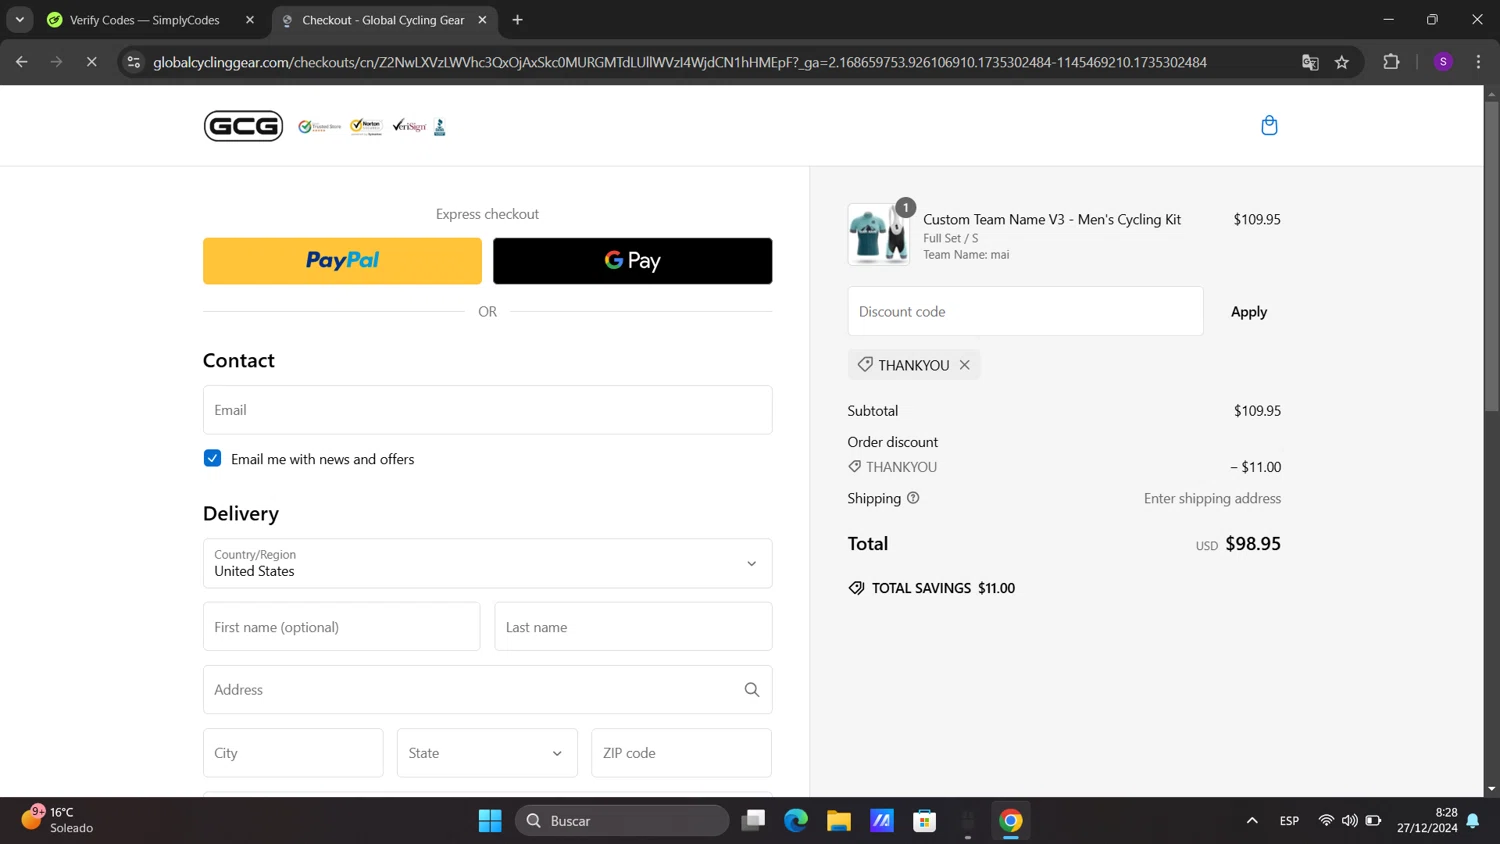This screenshot has width=1500, height=844.
Task: Open the Chrome profile avatar
Action: tap(1443, 62)
